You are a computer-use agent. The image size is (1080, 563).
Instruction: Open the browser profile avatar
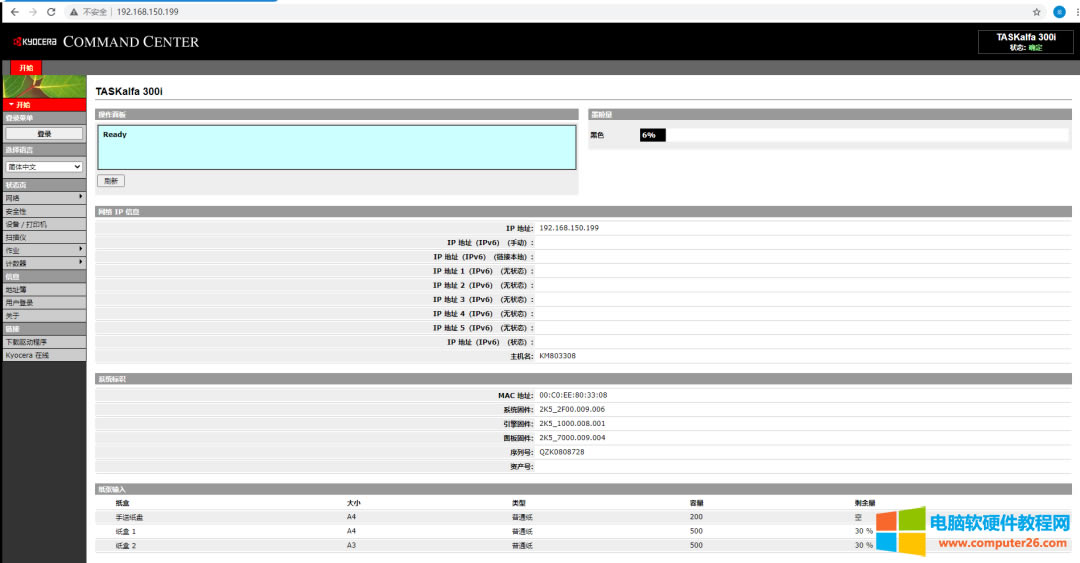pos(1059,11)
